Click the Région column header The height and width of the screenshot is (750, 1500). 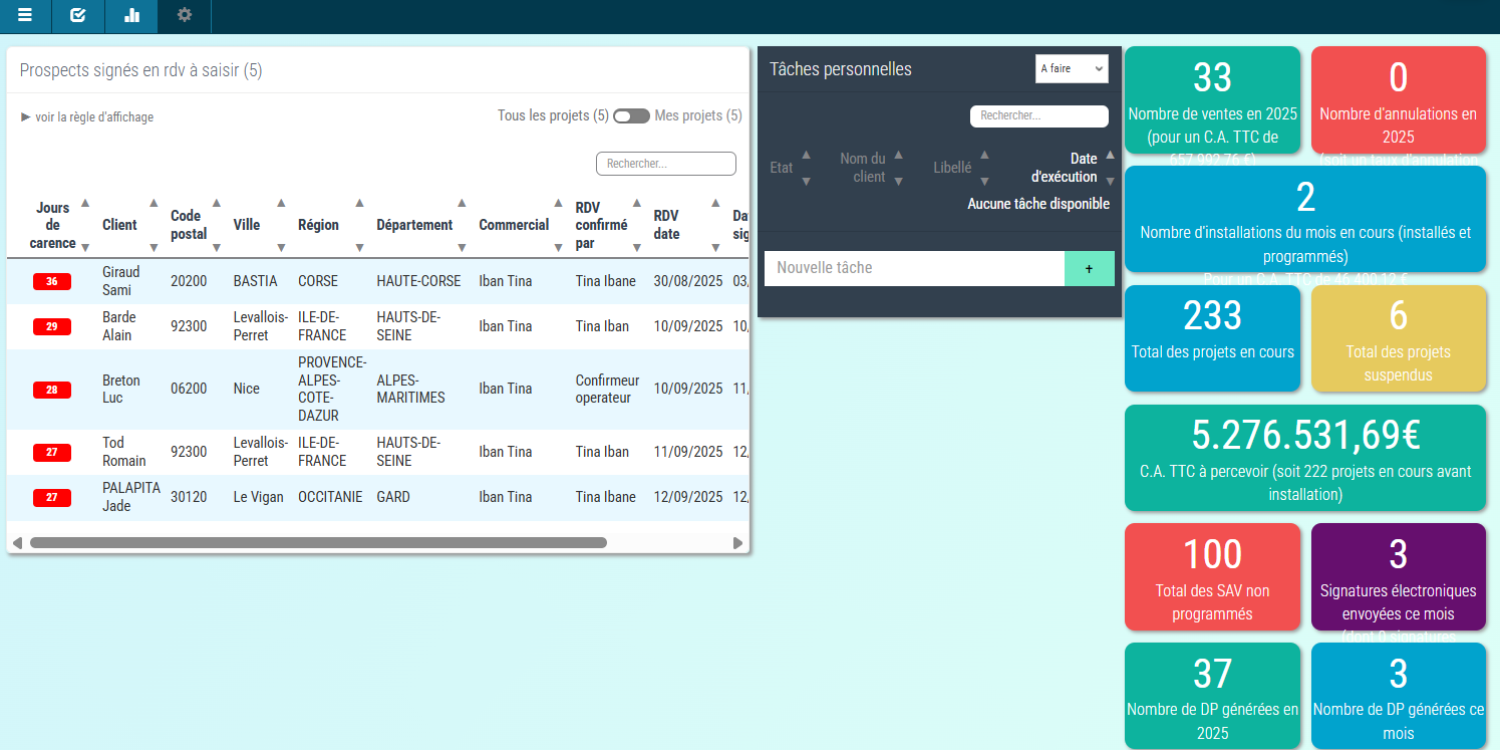(x=318, y=225)
